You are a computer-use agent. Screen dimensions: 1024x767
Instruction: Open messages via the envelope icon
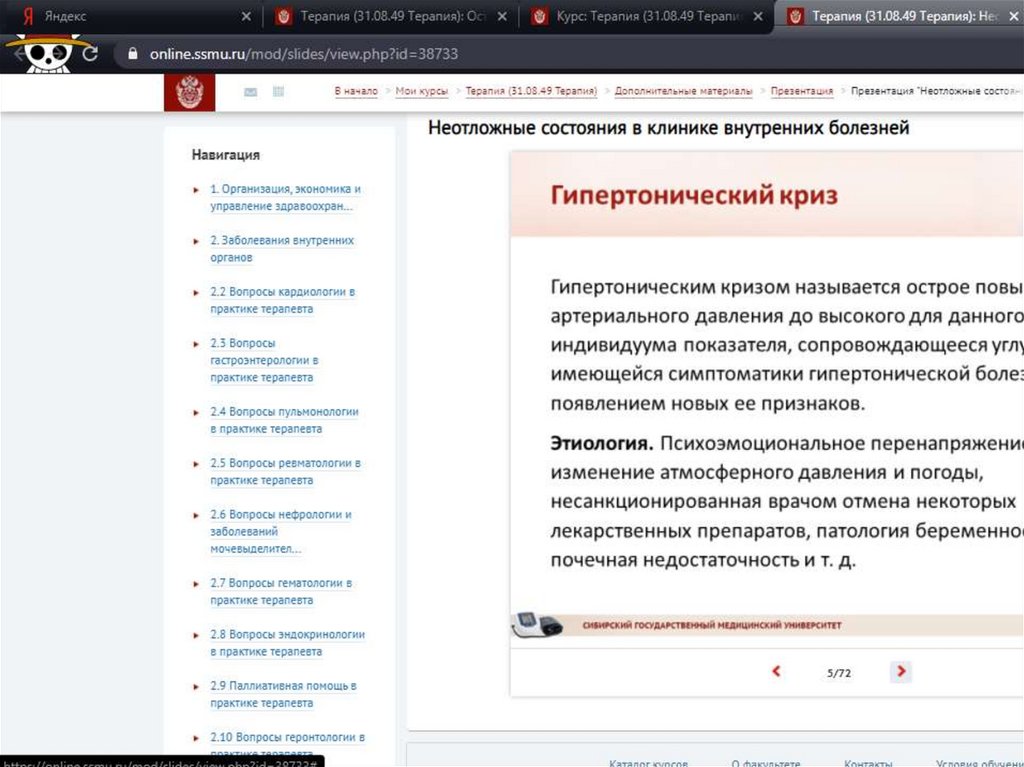250,92
